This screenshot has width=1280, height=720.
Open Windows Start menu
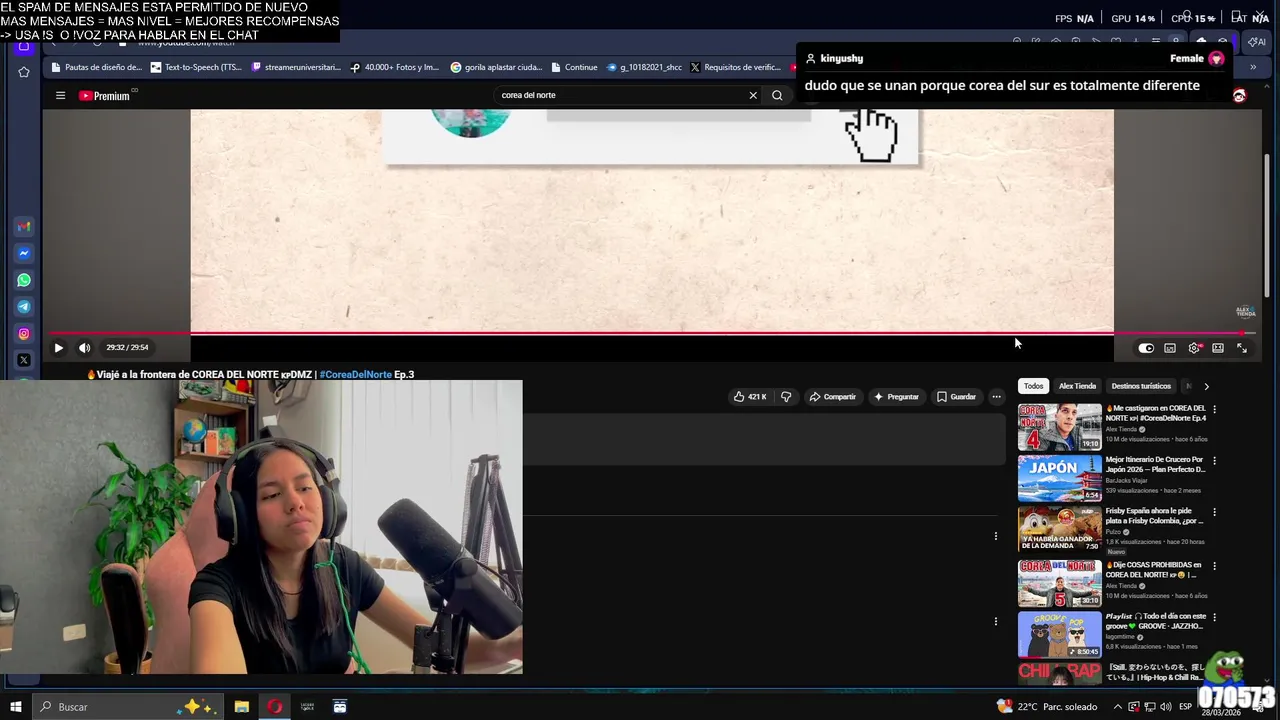(x=15, y=707)
